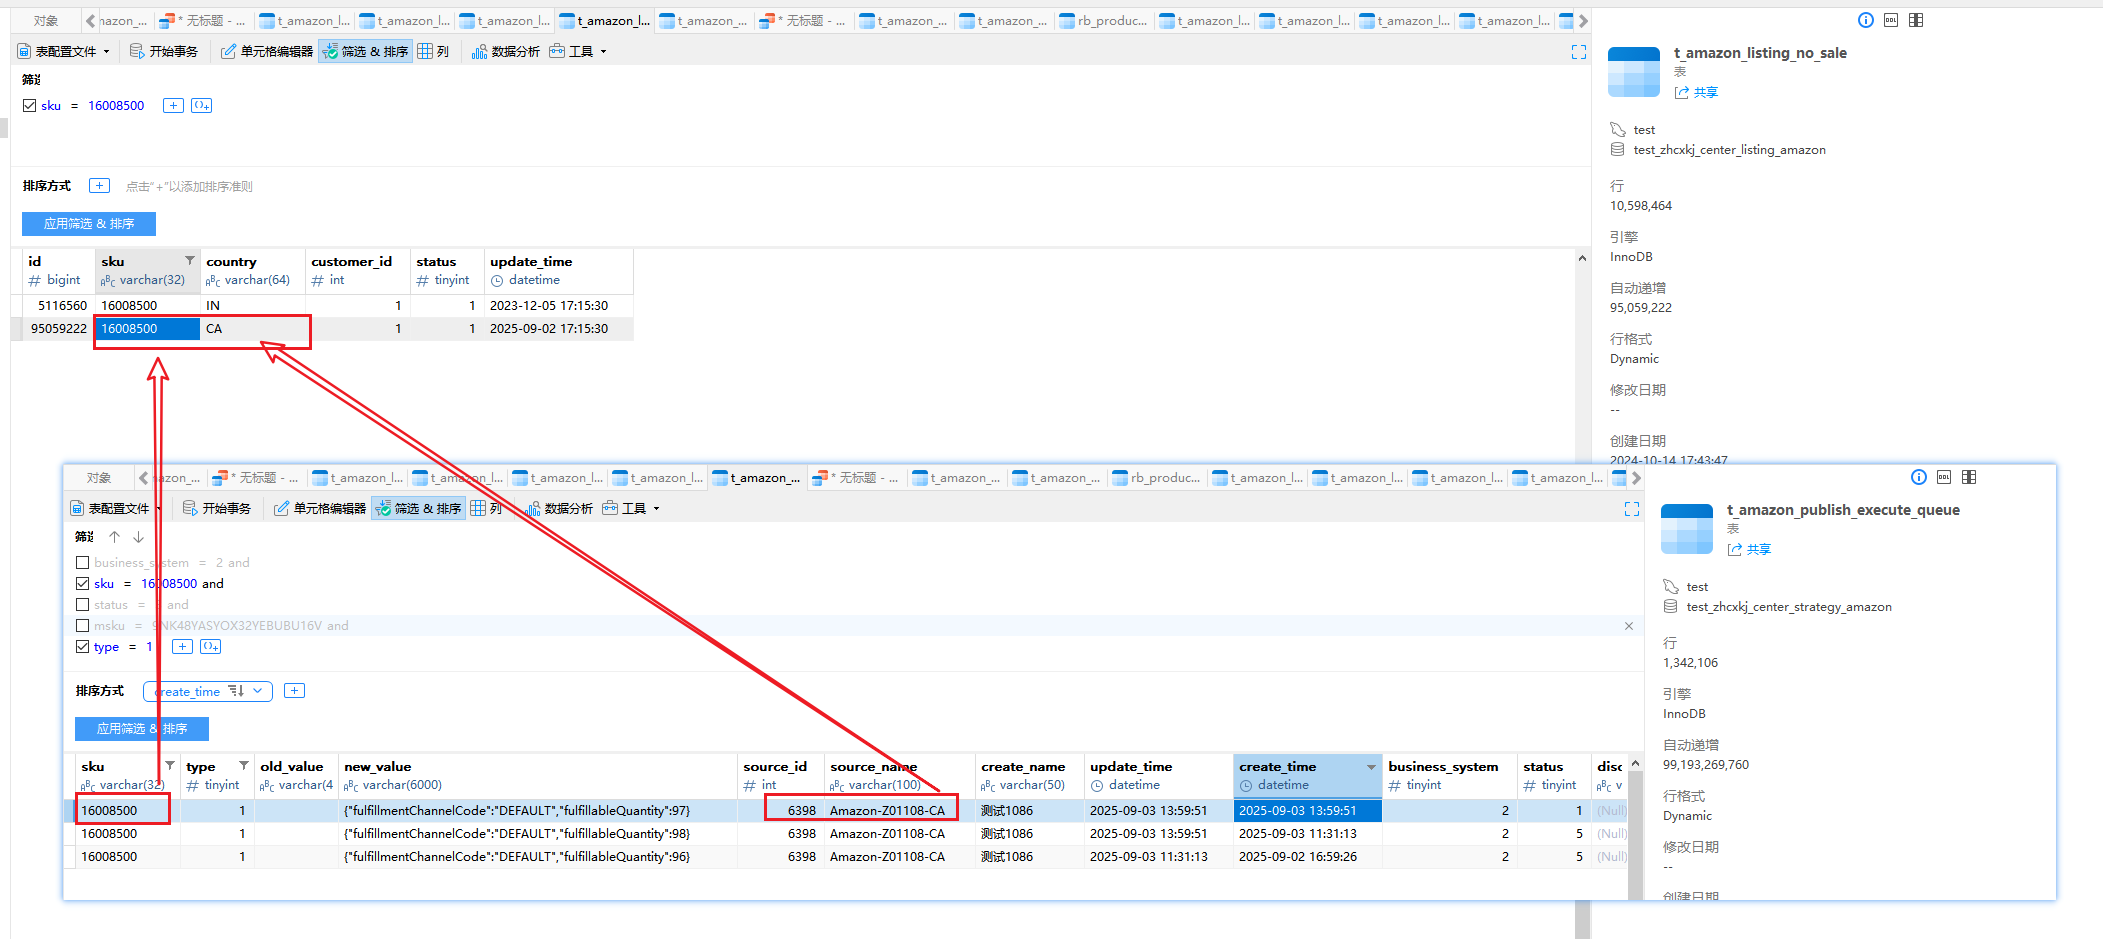The image size is (2103, 939).
Task: Show the info panel for t_amazon_publish_execute_queue
Action: coord(1919,477)
